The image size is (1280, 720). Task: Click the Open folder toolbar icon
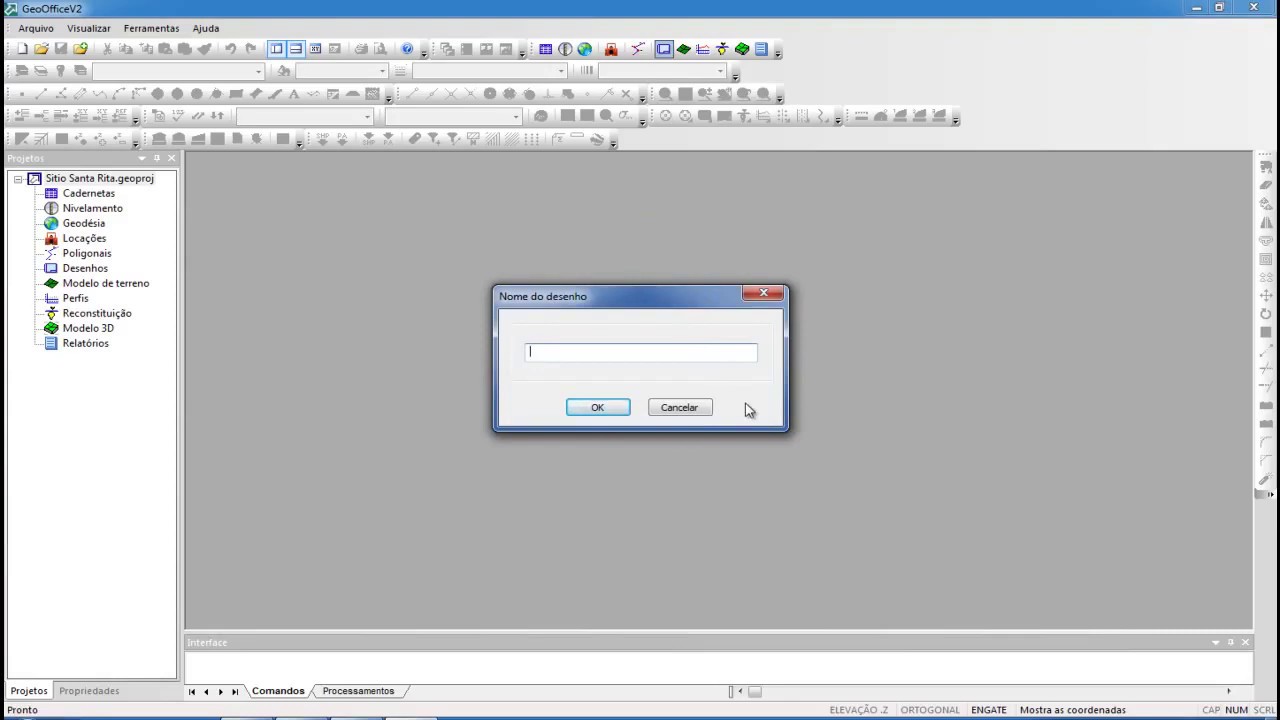(41, 49)
